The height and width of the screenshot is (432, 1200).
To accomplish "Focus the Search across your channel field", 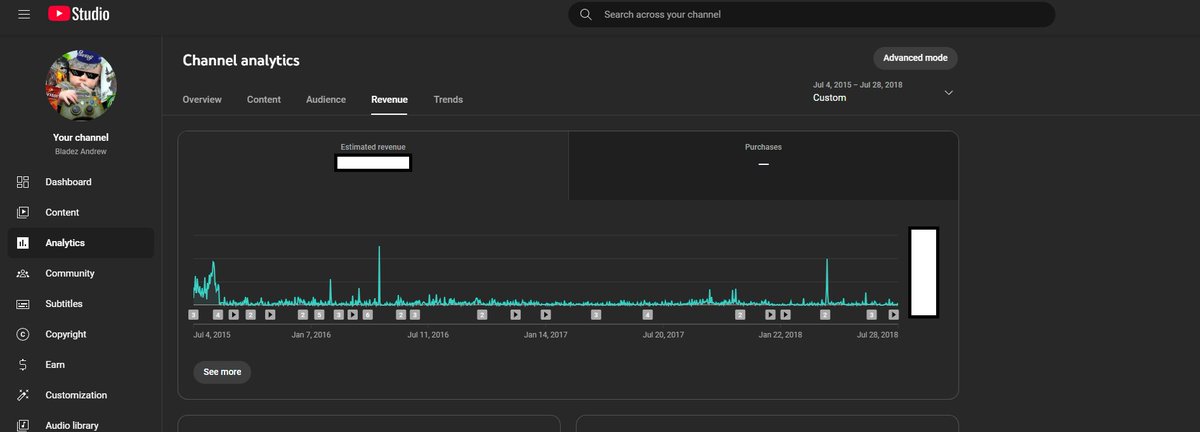I will [x=812, y=15].
